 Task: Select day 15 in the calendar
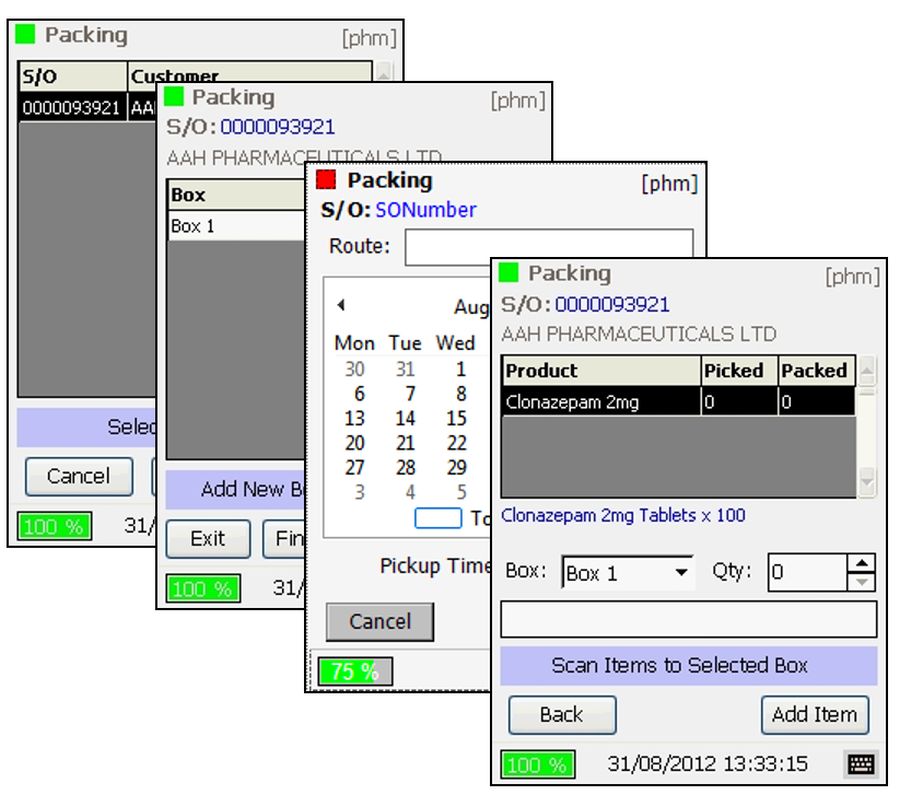pyautogui.click(x=456, y=418)
